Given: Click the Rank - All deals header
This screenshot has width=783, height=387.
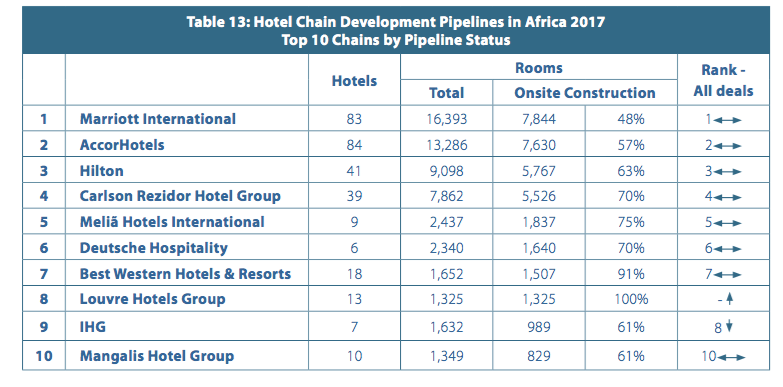Looking at the screenshot, I should pos(723,80).
